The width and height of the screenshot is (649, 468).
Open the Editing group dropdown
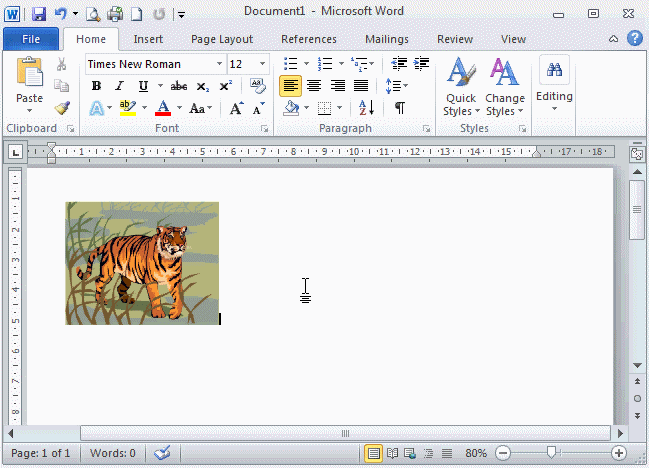554,98
